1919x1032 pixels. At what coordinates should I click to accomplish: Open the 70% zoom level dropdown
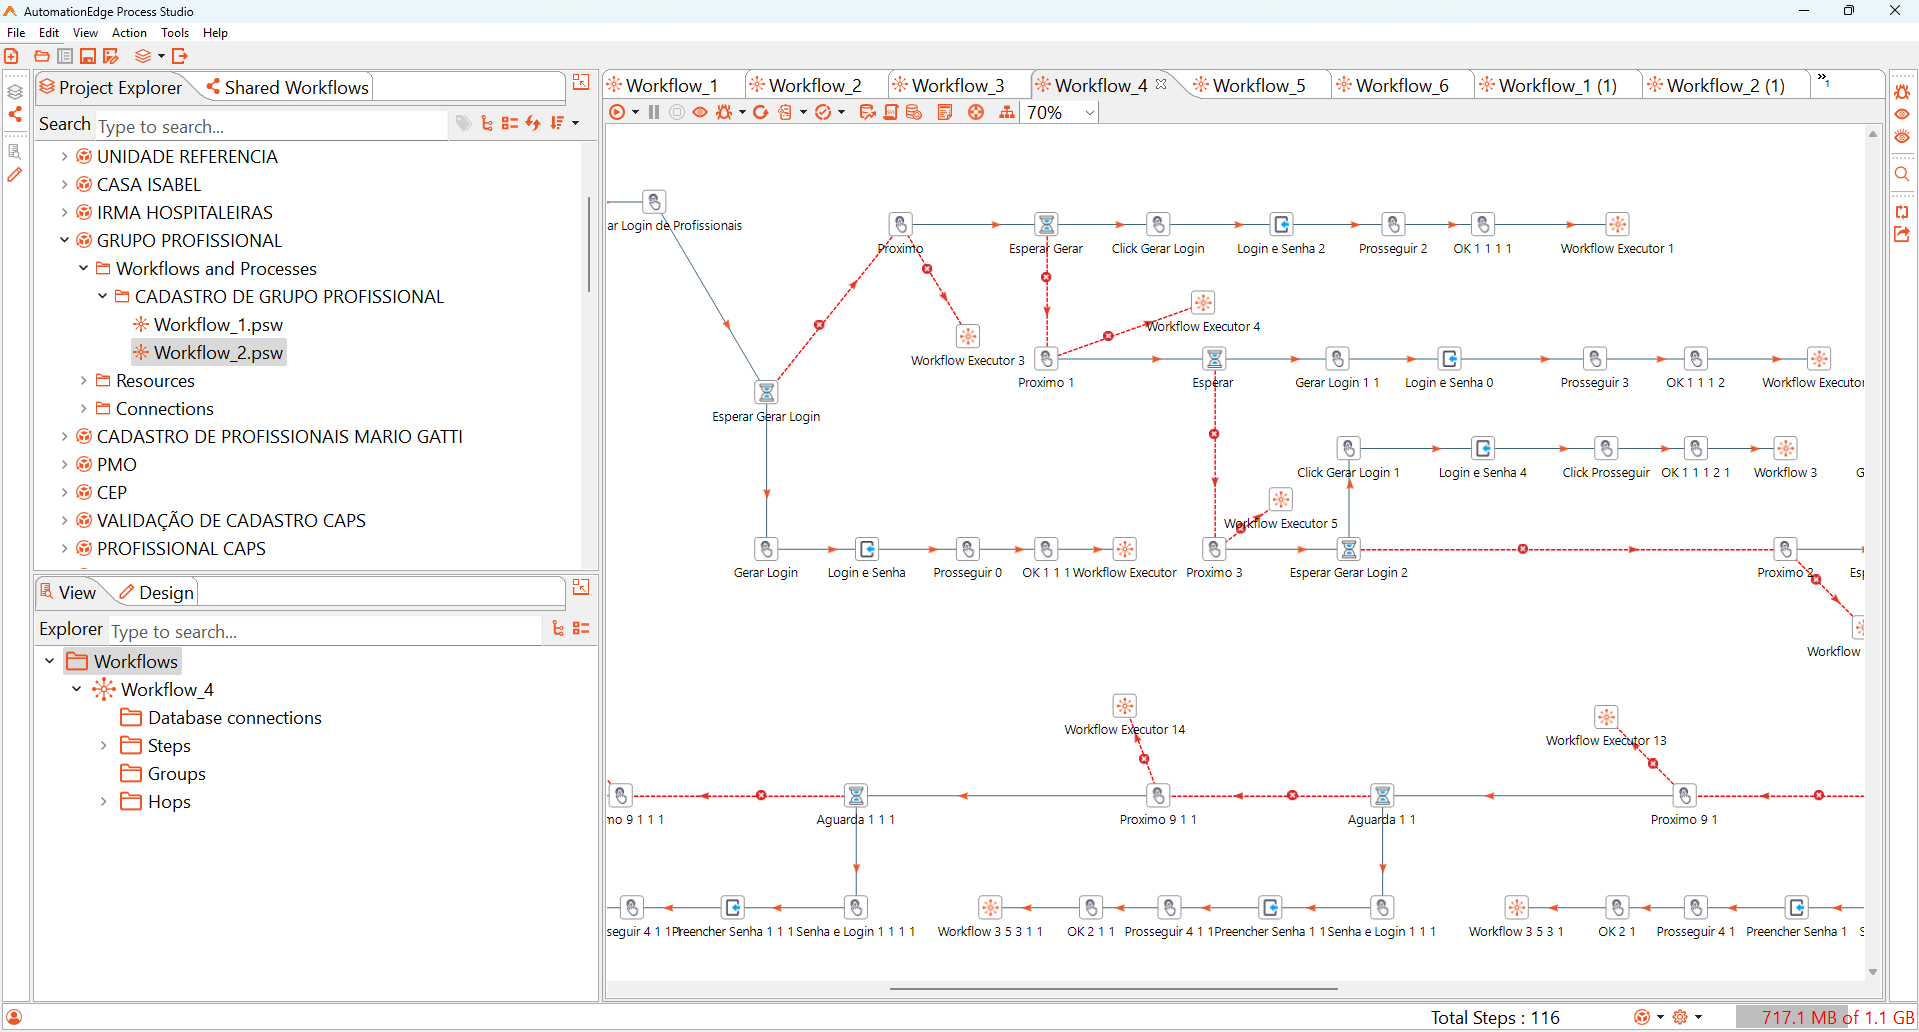[1089, 113]
